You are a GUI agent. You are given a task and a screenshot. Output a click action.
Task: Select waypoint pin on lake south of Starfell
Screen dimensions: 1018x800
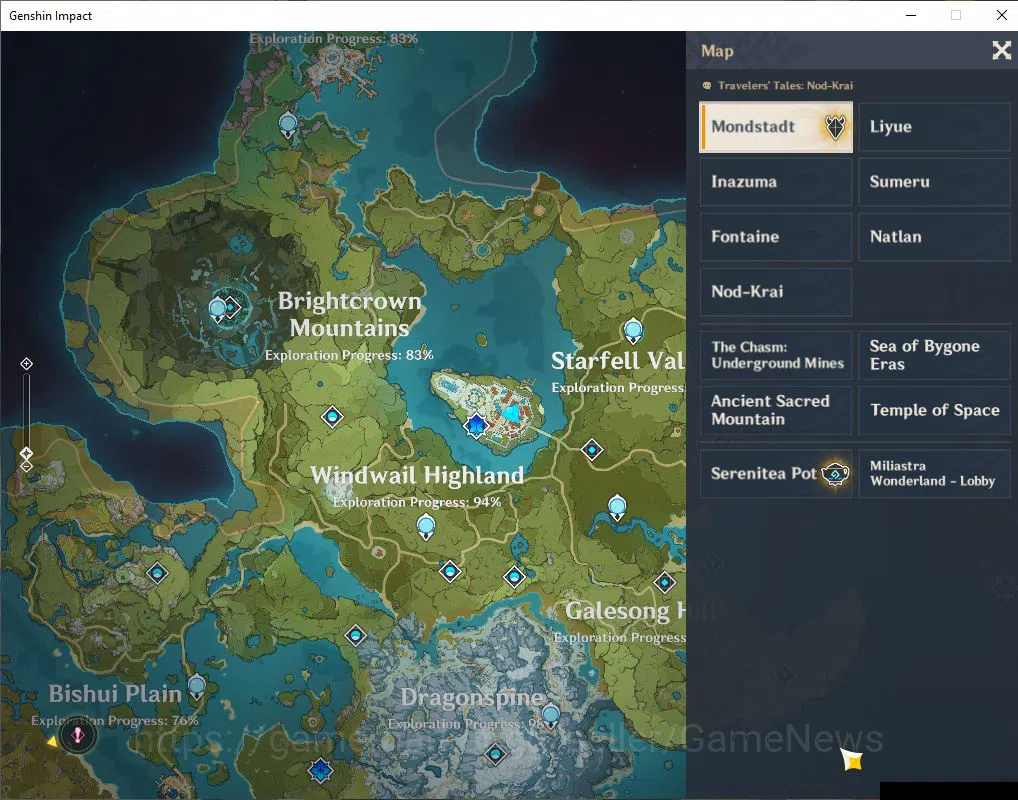coord(617,507)
